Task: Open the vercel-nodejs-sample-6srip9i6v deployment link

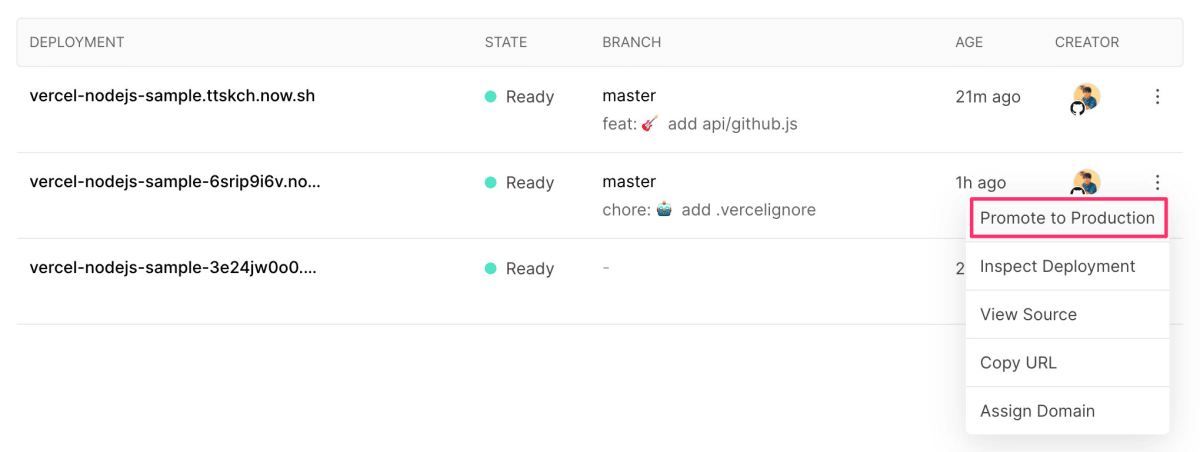Action: coord(175,182)
